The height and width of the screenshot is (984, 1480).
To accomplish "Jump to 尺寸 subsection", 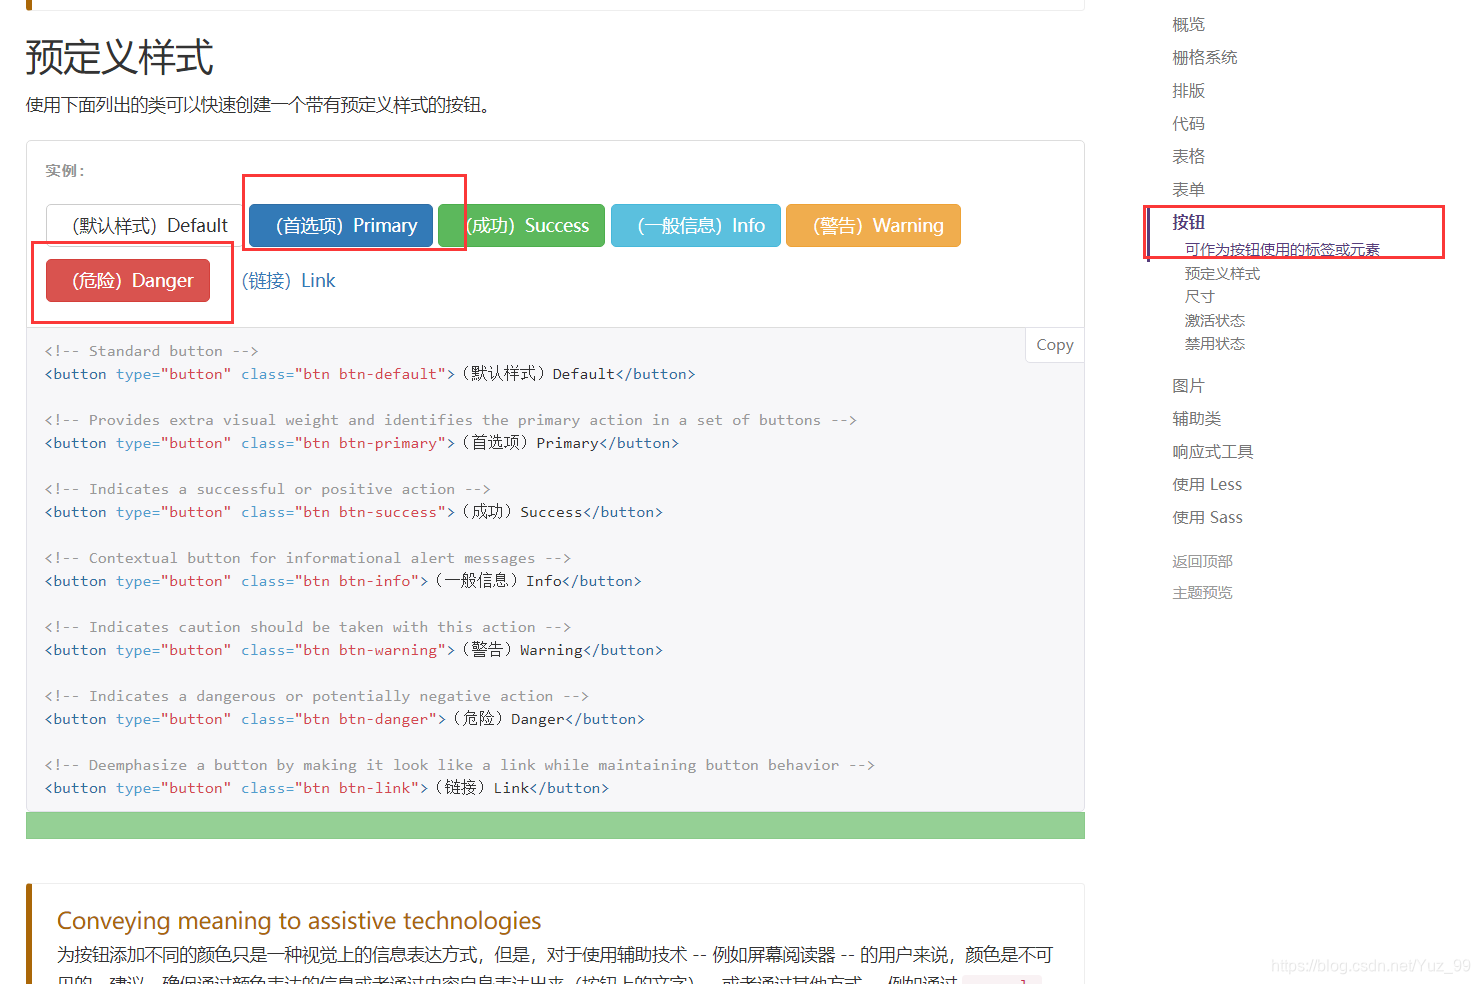I will point(1199,296).
